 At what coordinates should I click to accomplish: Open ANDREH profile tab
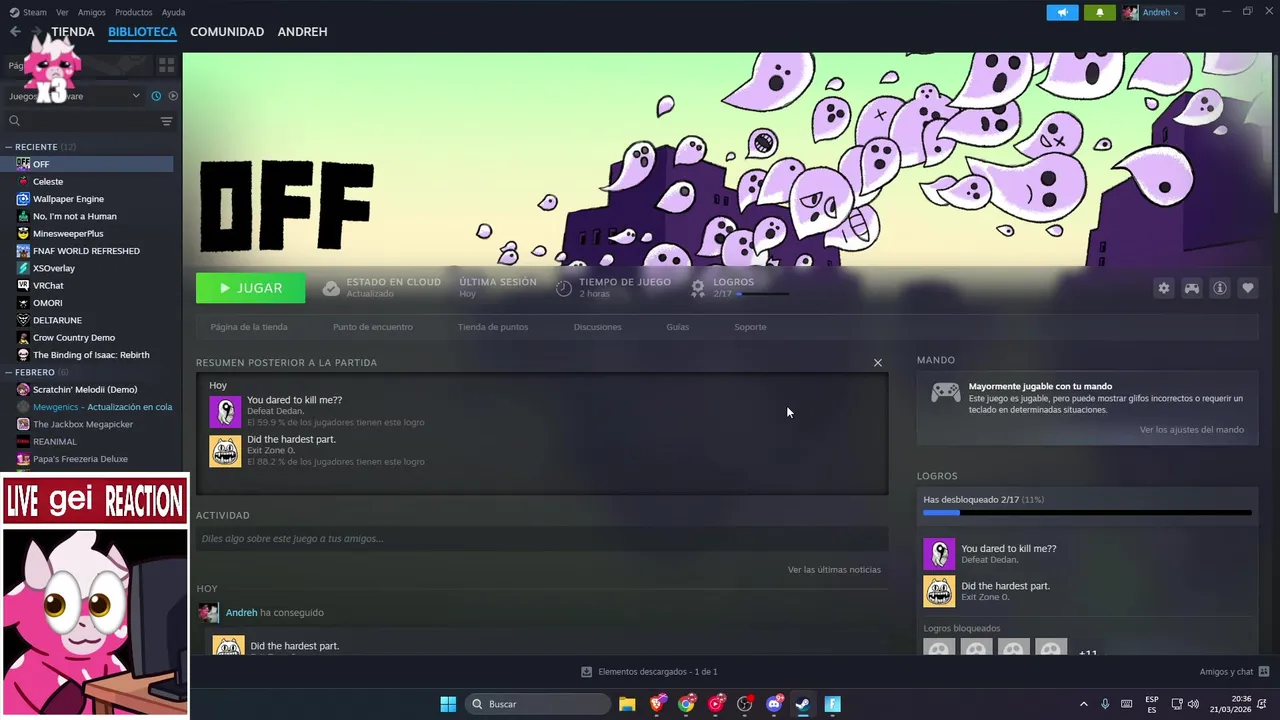click(x=302, y=32)
